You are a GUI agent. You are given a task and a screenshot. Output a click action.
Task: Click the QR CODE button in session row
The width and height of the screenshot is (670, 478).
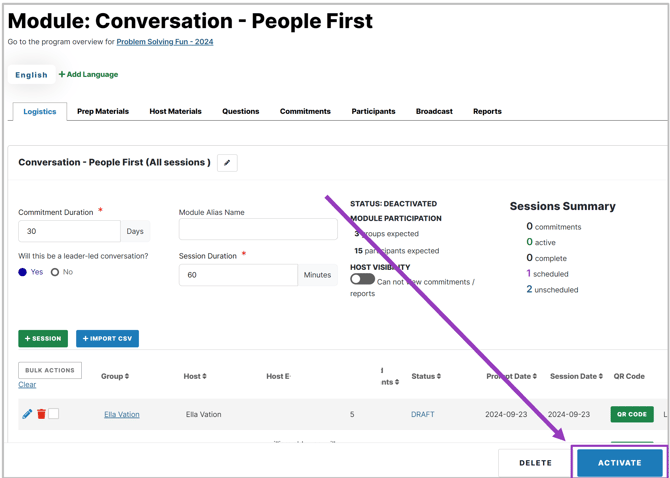[631, 414]
